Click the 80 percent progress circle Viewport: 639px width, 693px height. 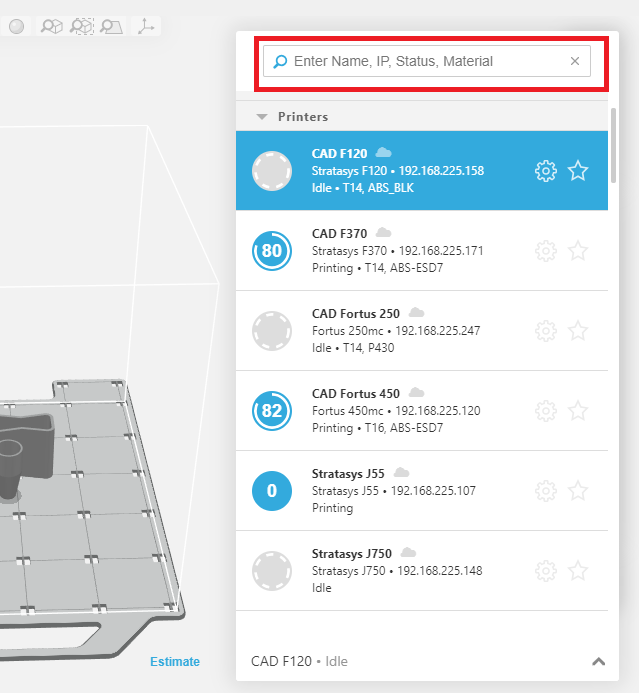[x=272, y=251]
